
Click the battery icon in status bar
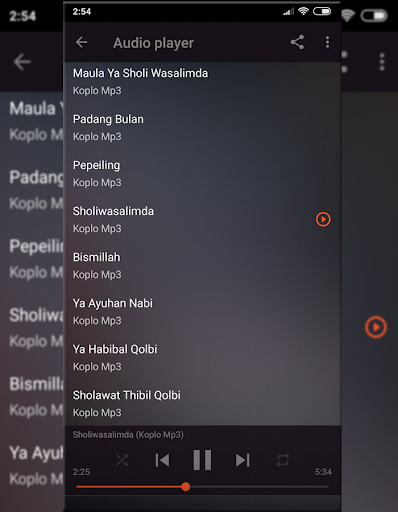tap(322, 11)
